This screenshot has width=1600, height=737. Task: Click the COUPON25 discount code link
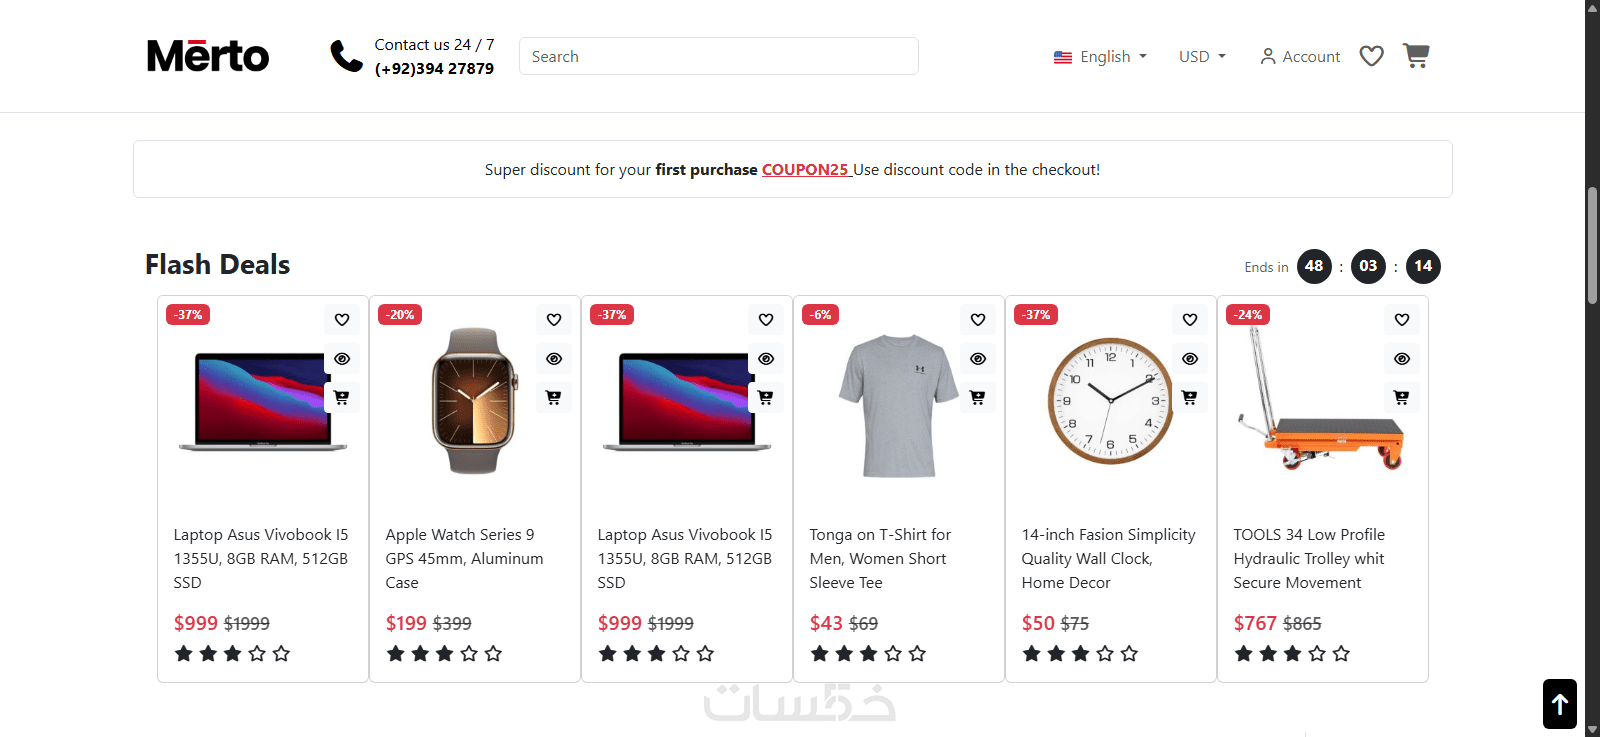point(805,170)
